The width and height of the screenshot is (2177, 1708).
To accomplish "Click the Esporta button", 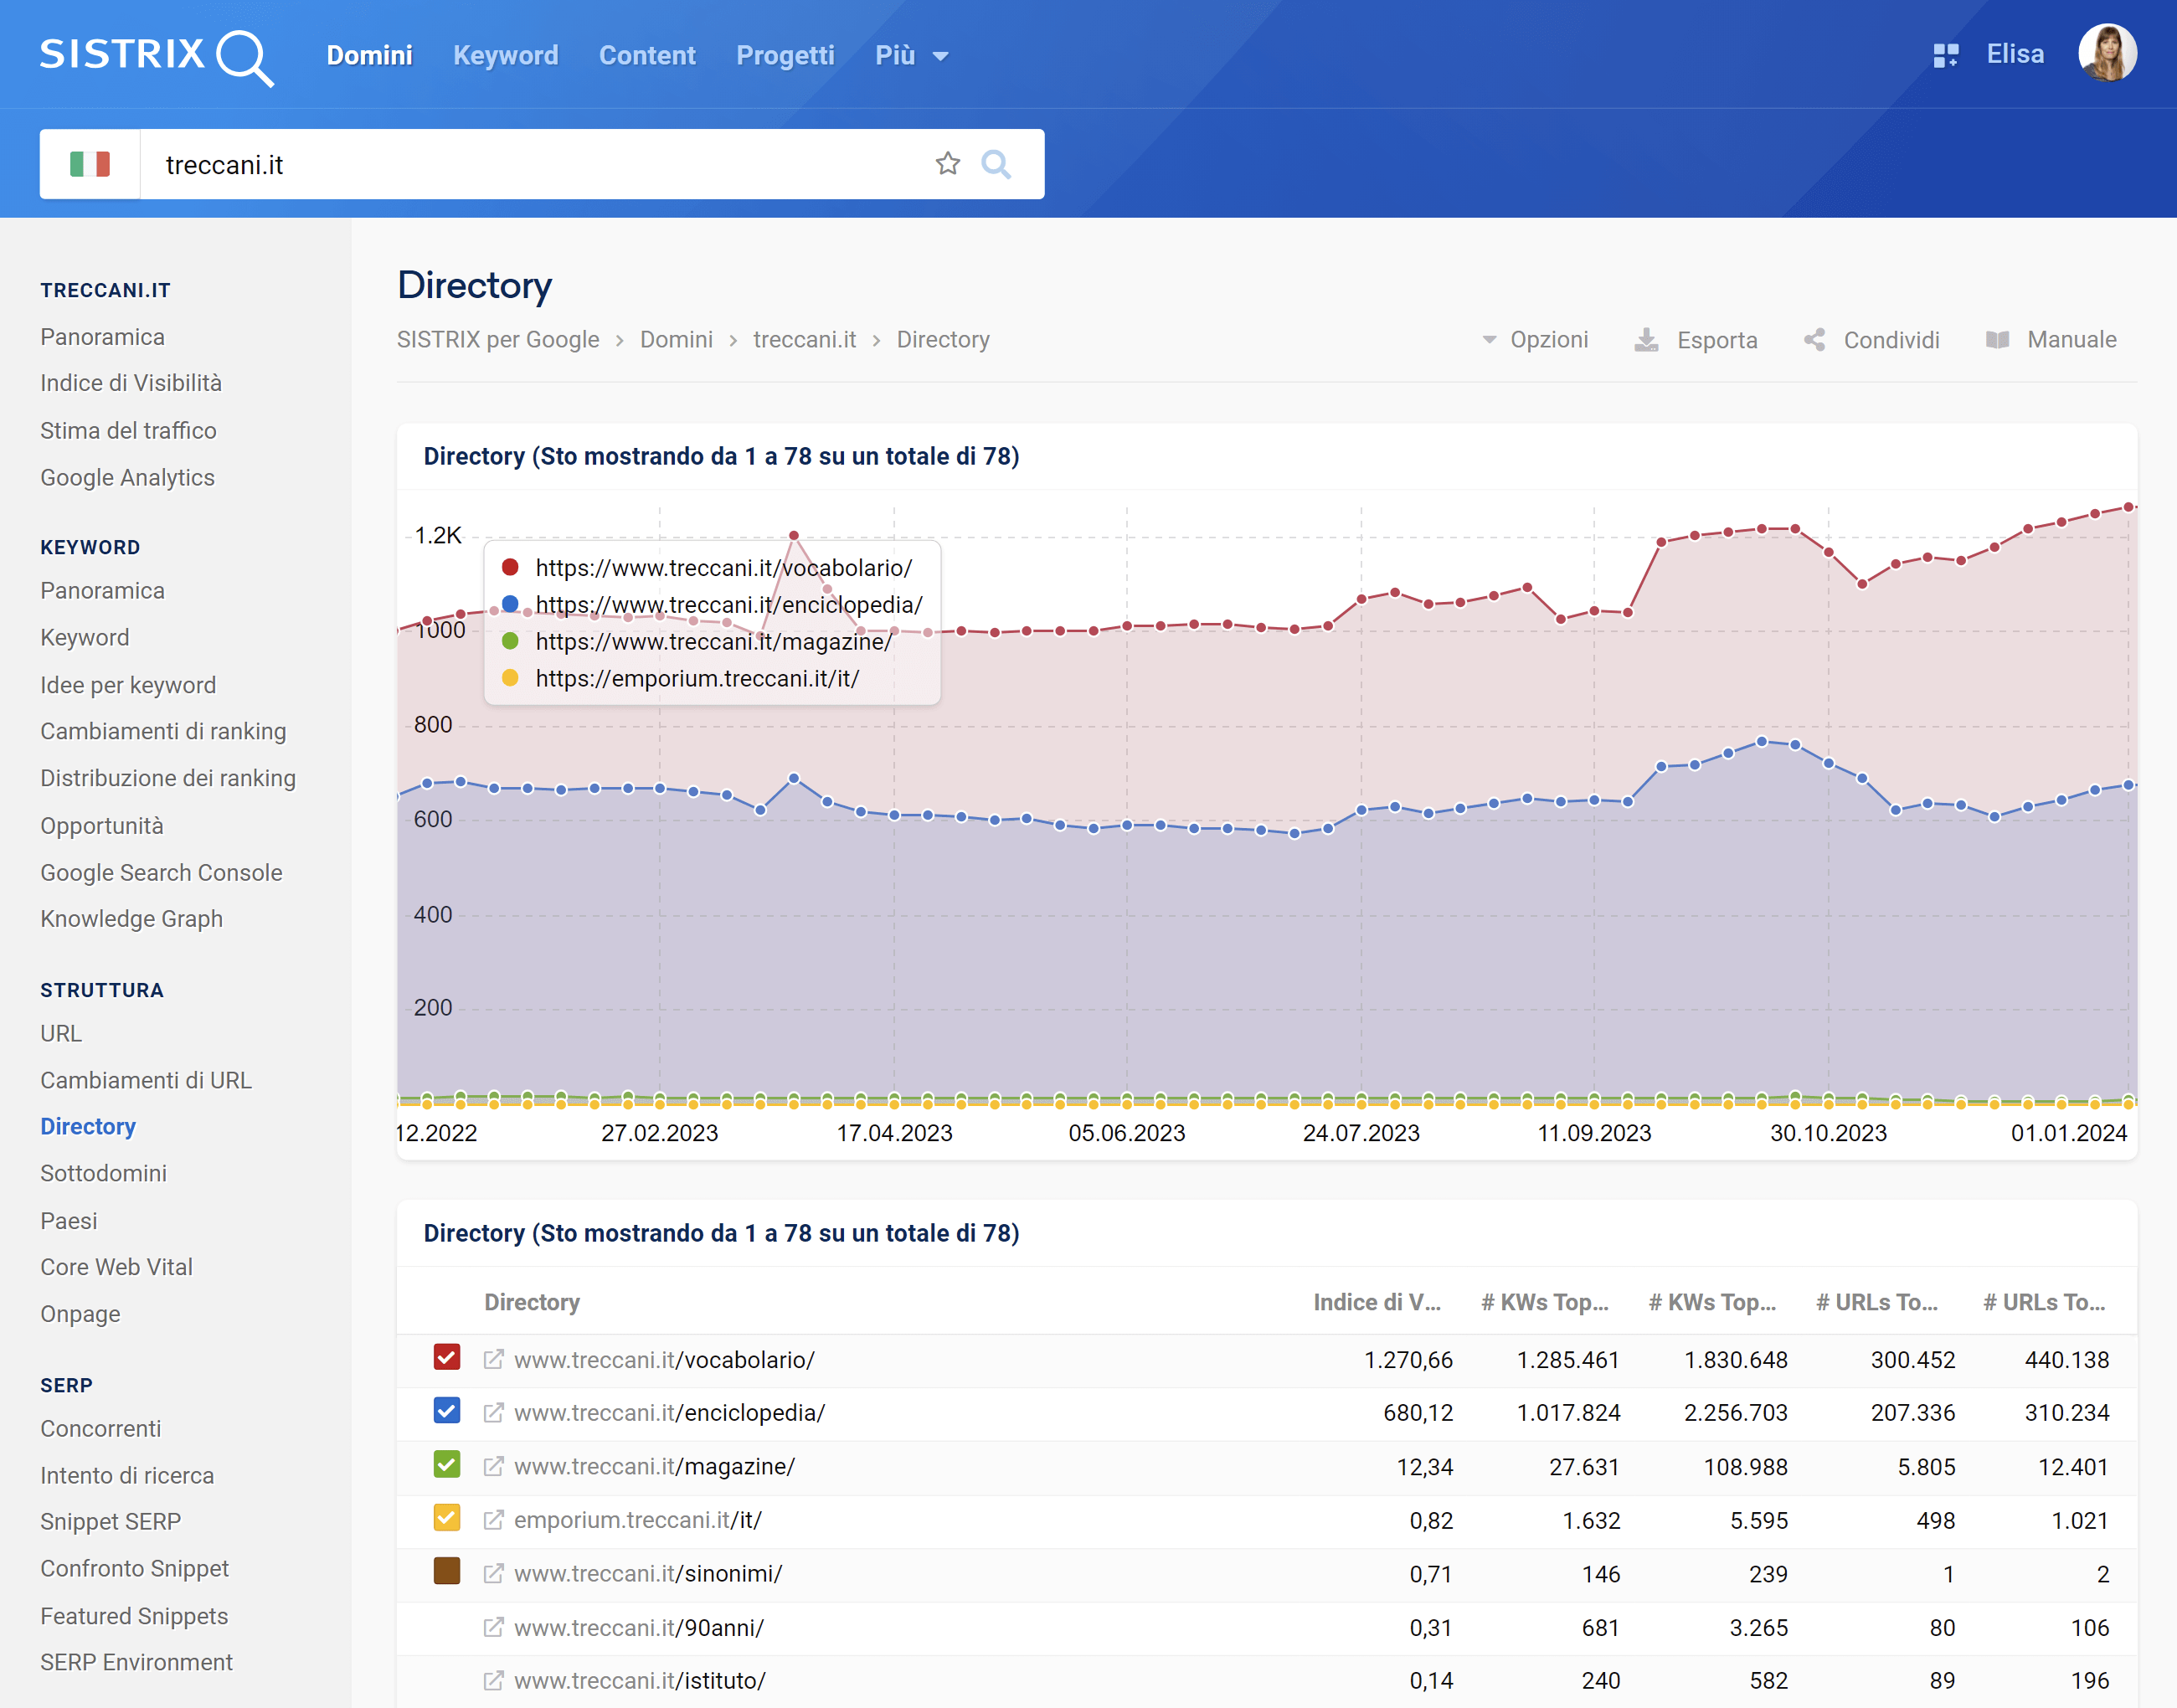I will tap(1695, 340).
